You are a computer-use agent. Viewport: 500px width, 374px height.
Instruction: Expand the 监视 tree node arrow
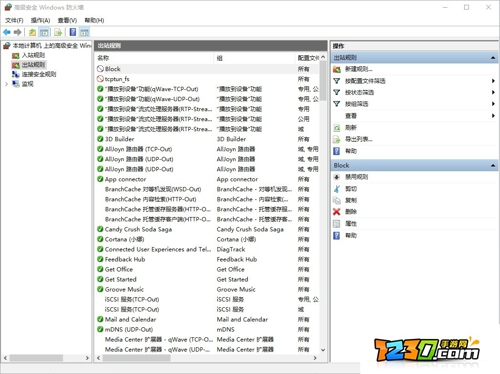click(6, 84)
